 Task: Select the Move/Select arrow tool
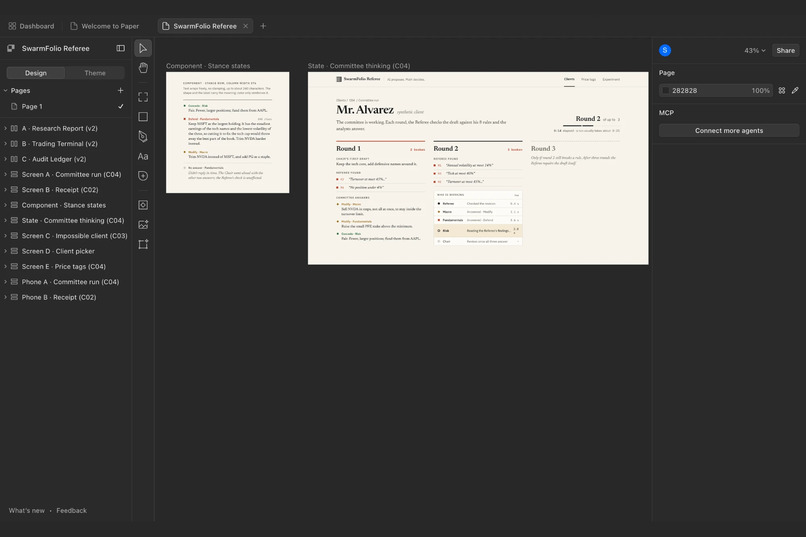[143, 48]
